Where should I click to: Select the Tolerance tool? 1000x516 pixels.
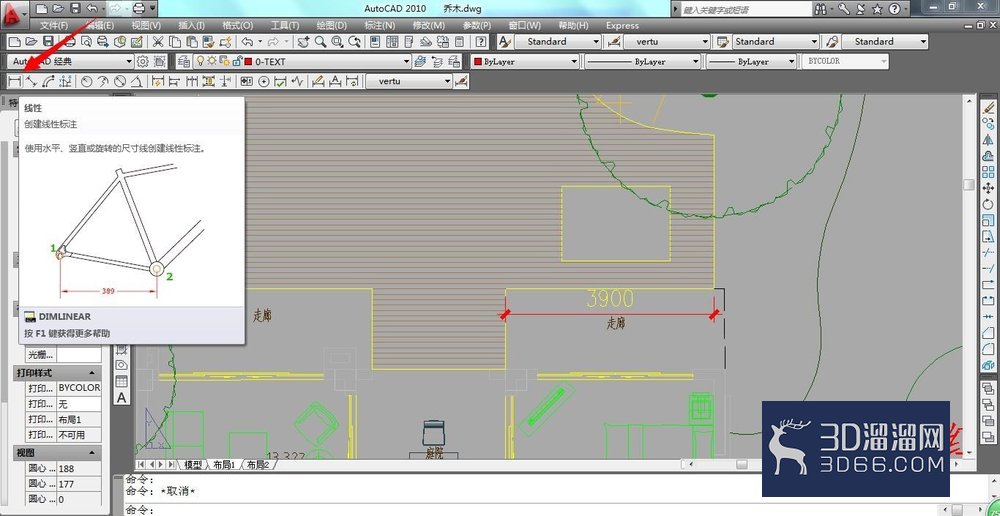pyautogui.click(x=246, y=82)
